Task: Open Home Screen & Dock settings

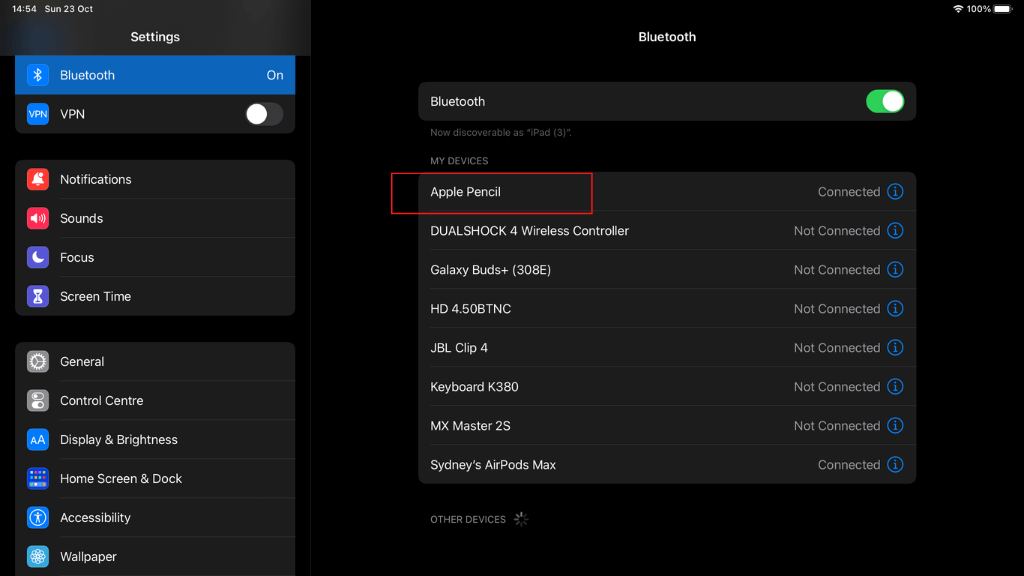Action: point(155,479)
